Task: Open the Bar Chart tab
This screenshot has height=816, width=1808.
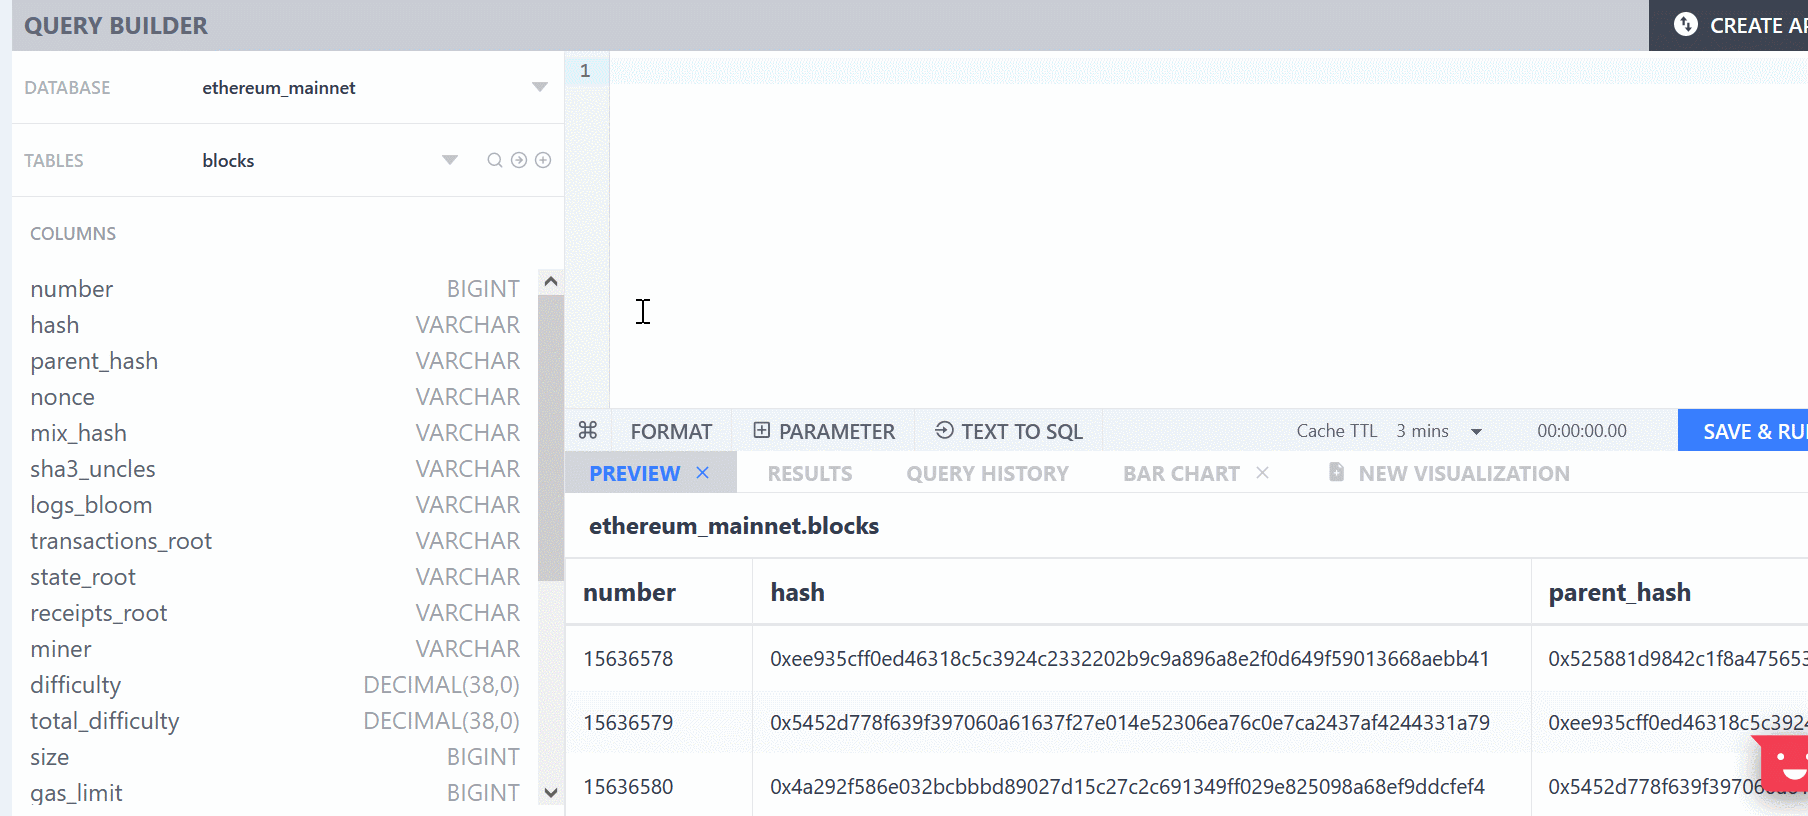Action: (1181, 474)
